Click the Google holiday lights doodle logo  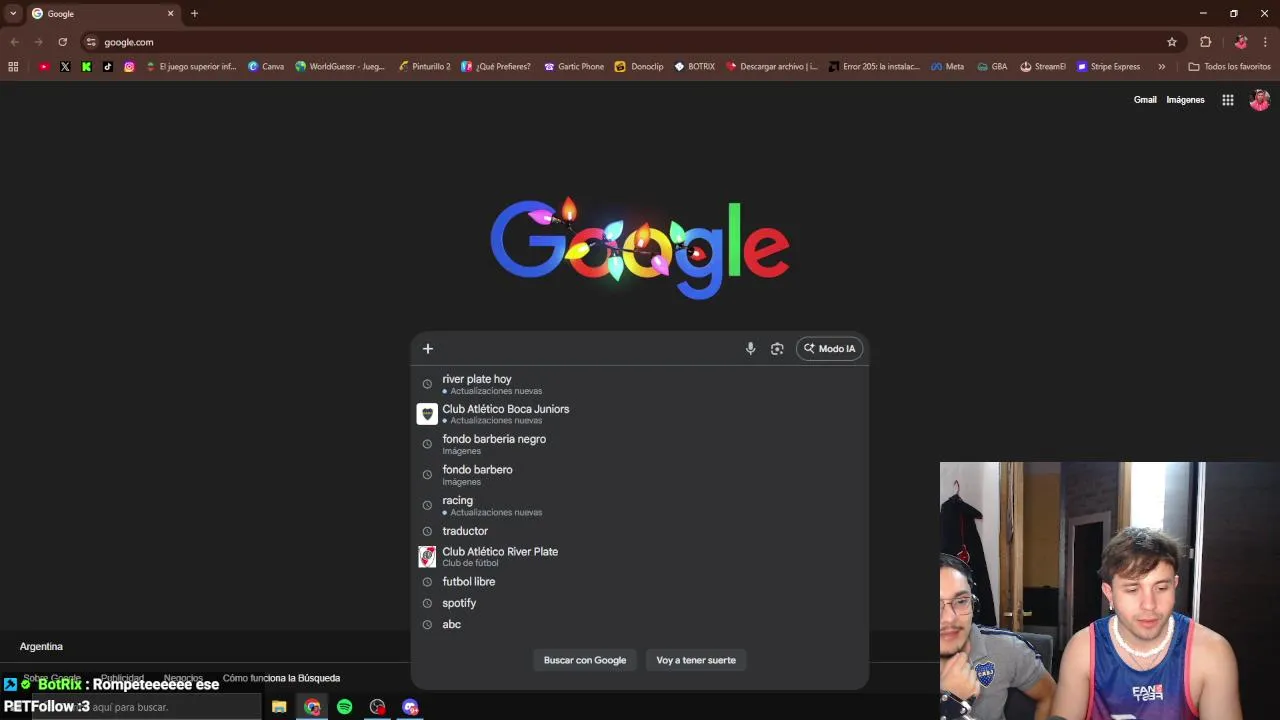pos(640,248)
